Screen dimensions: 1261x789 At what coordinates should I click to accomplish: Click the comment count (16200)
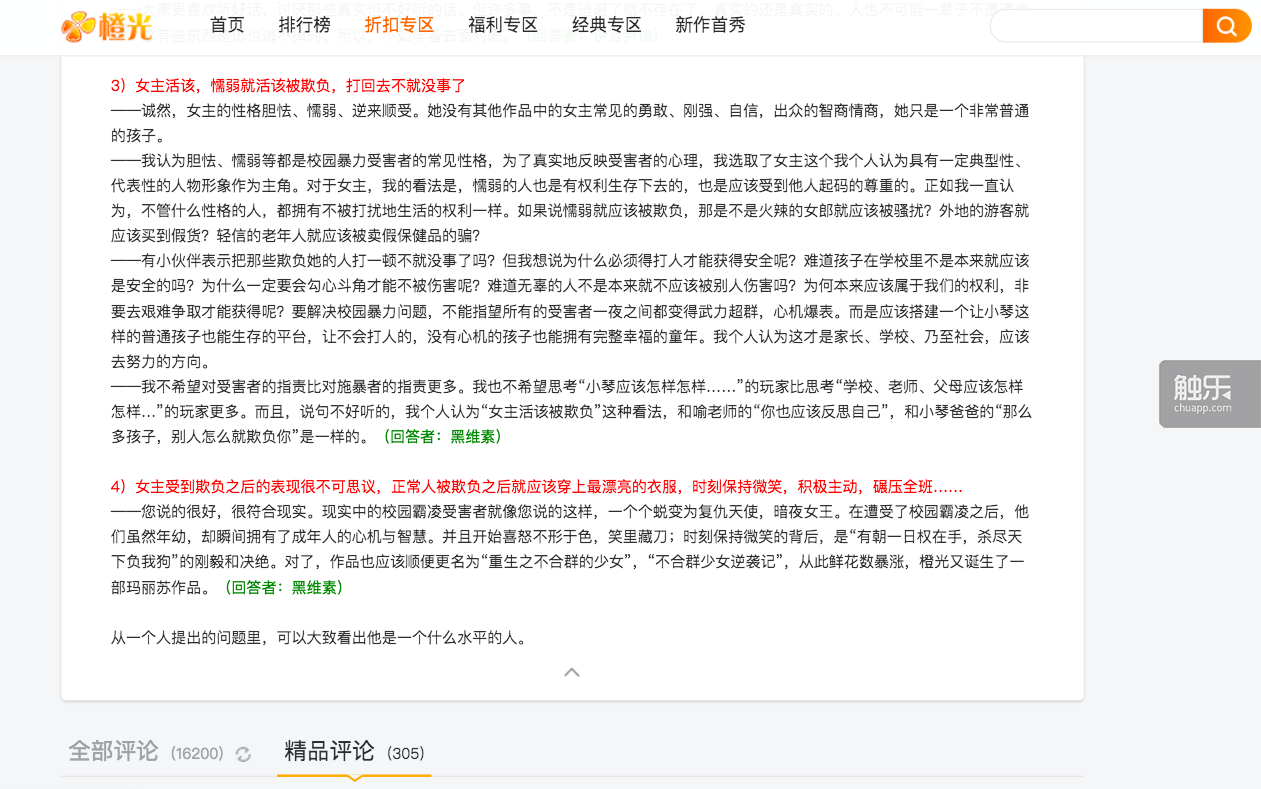197,753
